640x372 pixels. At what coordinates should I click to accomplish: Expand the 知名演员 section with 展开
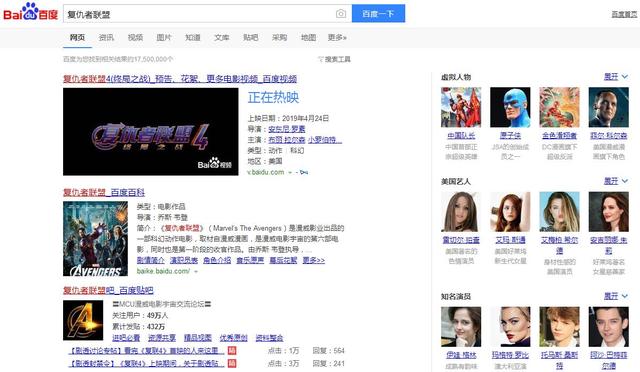click(x=616, y=296)
